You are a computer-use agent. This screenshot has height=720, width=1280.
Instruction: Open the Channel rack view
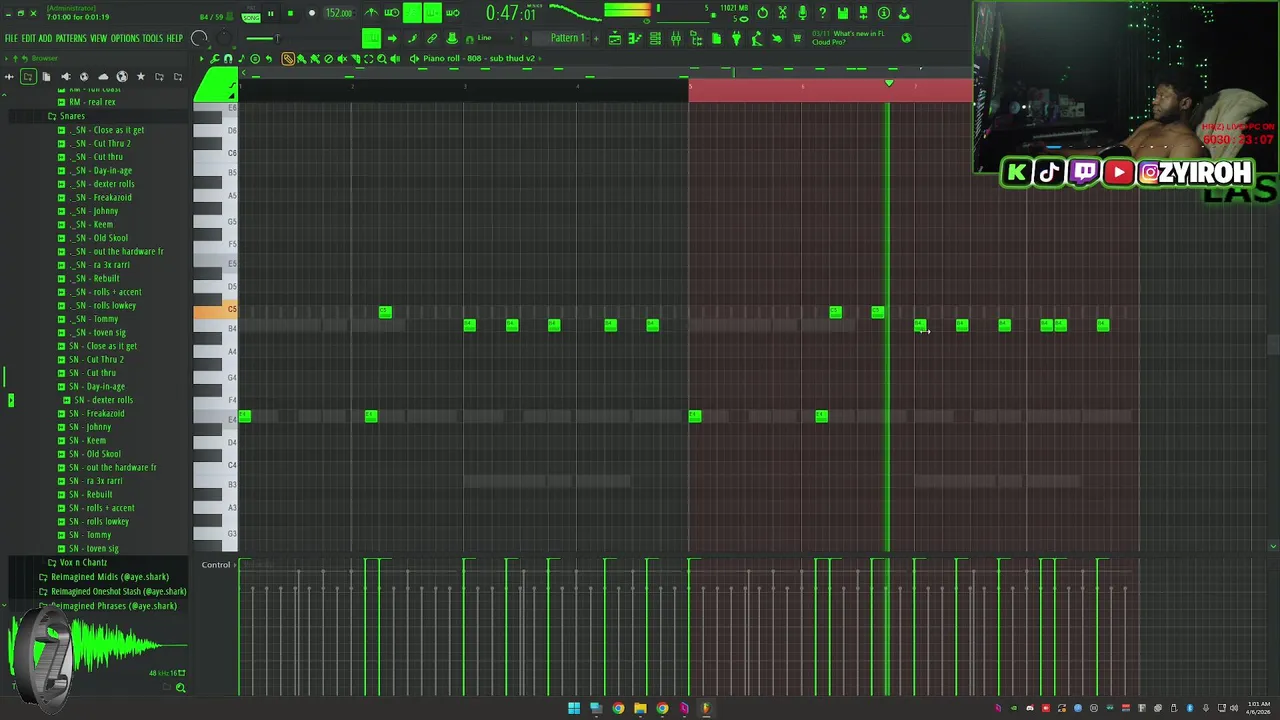tap(655, 38)
